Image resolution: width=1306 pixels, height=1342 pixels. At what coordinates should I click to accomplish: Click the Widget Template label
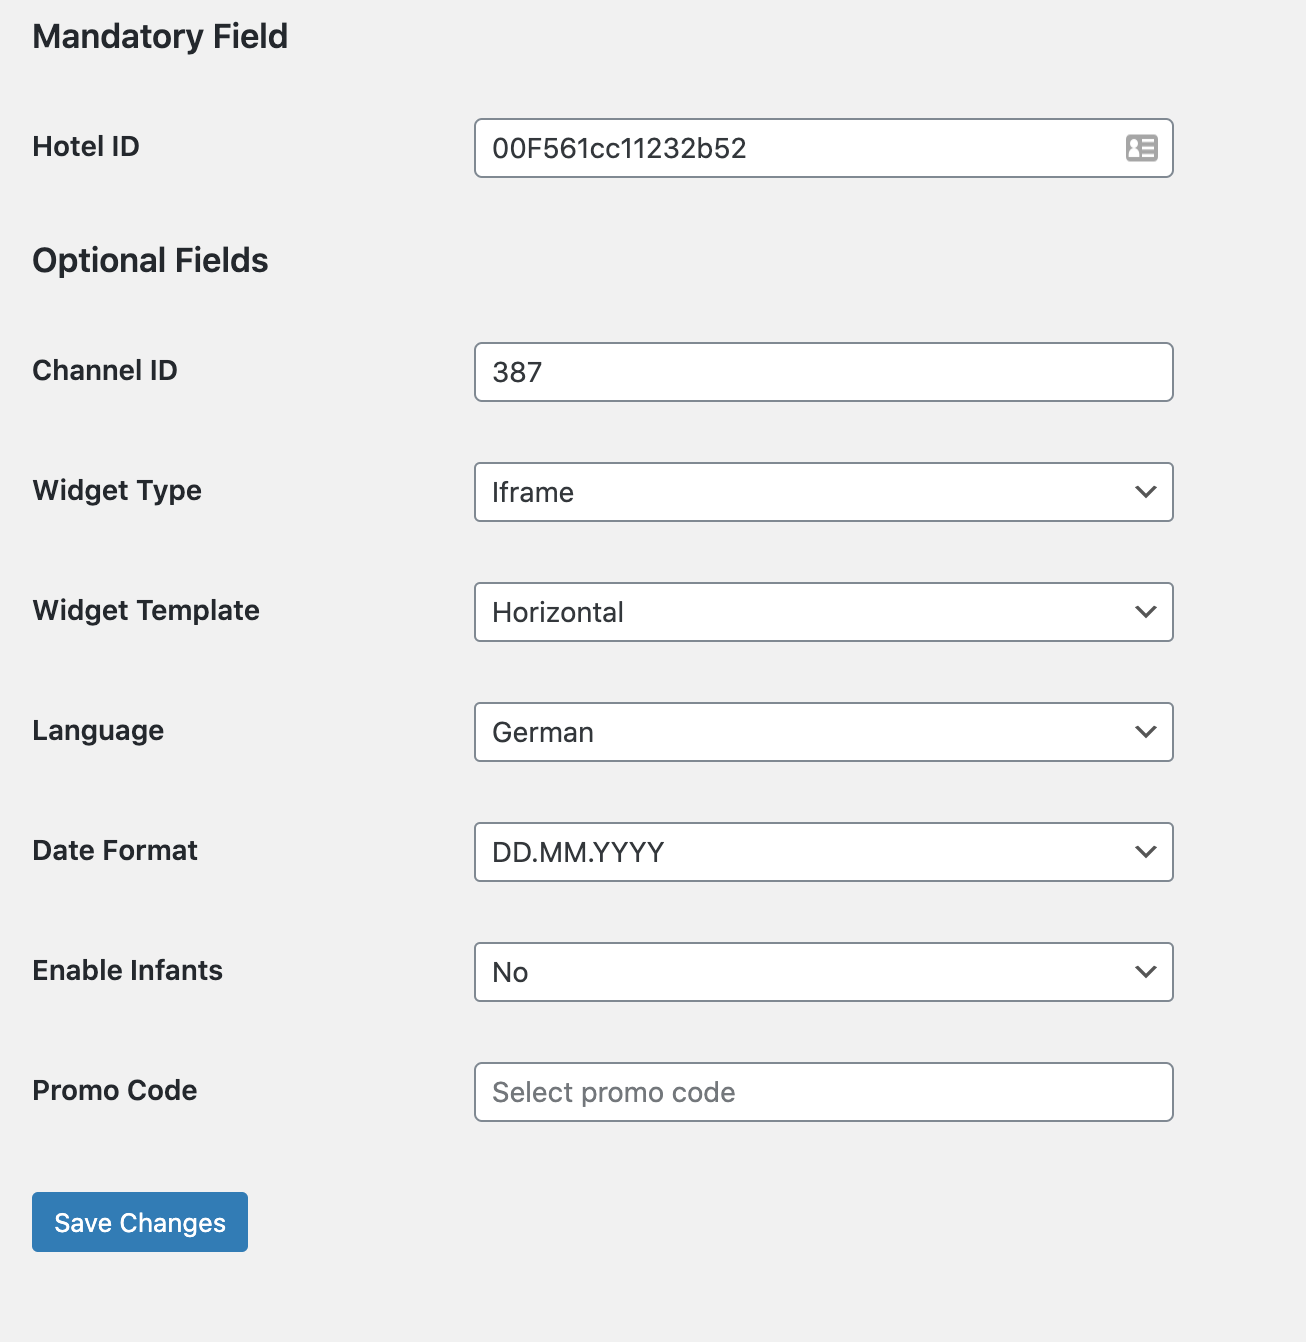(x=146, y=611)
